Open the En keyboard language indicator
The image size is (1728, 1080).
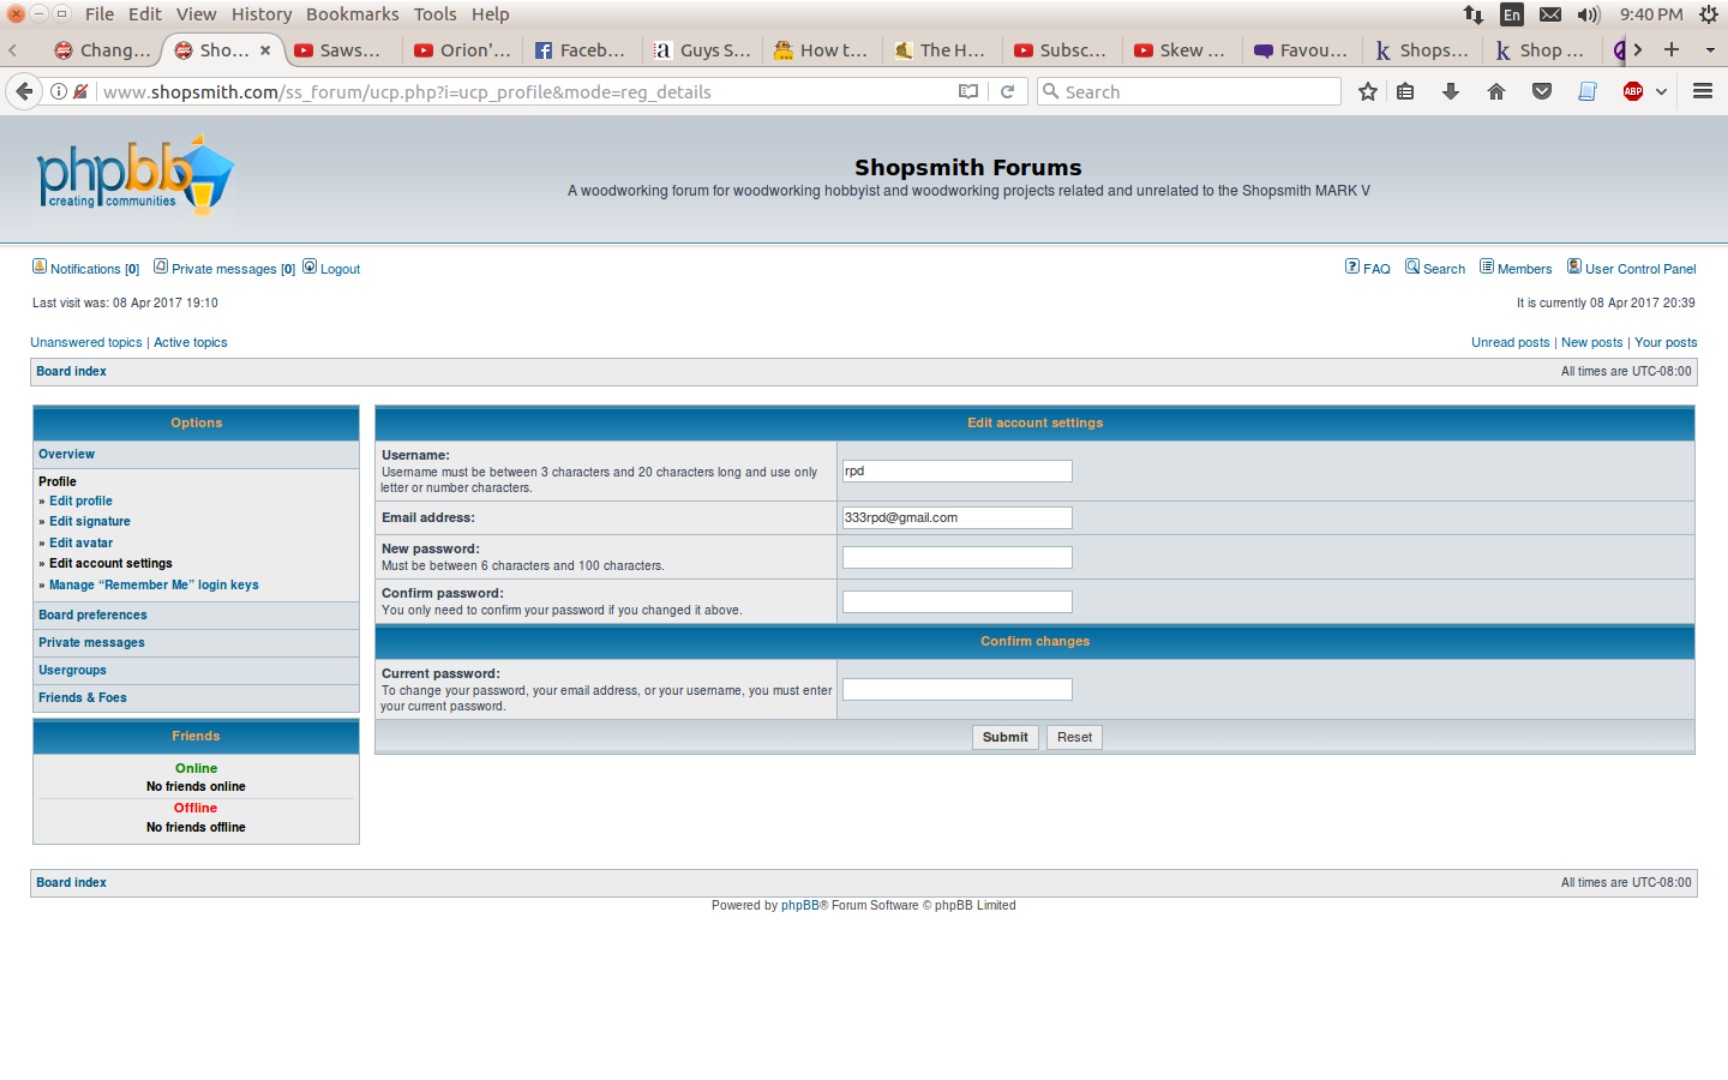[1511, 14]
